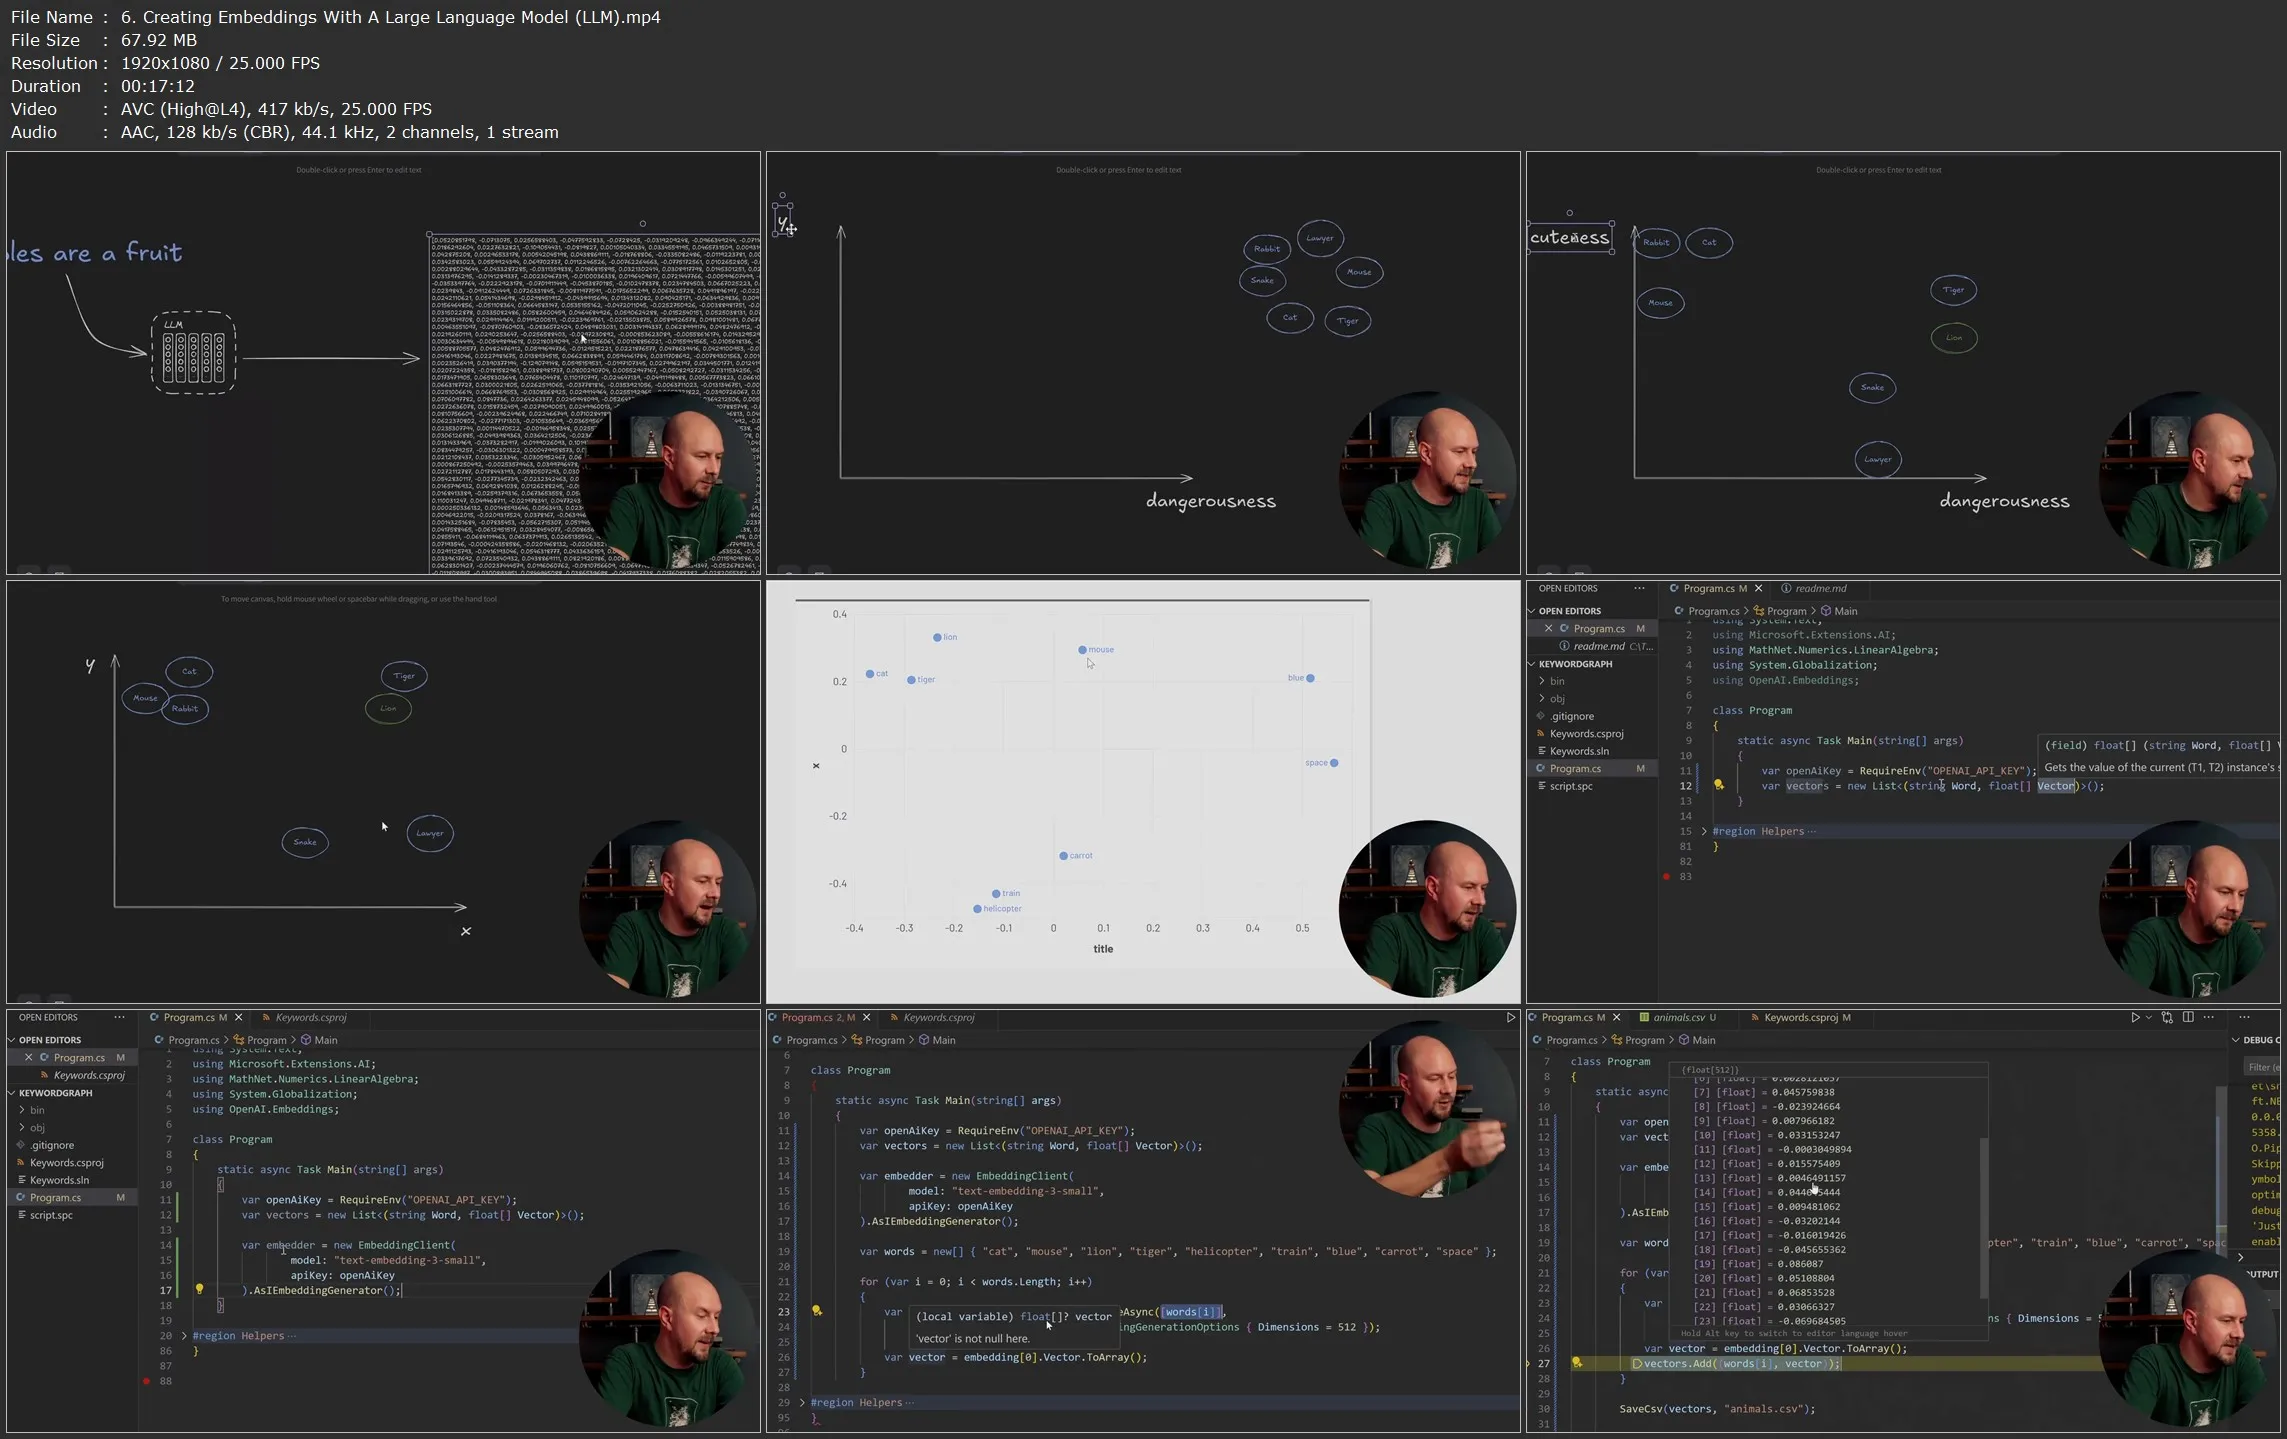Click the table icon on the animals.csv tab
Viewport: 2287px width, 1439px height.
coord(1644,1018)
